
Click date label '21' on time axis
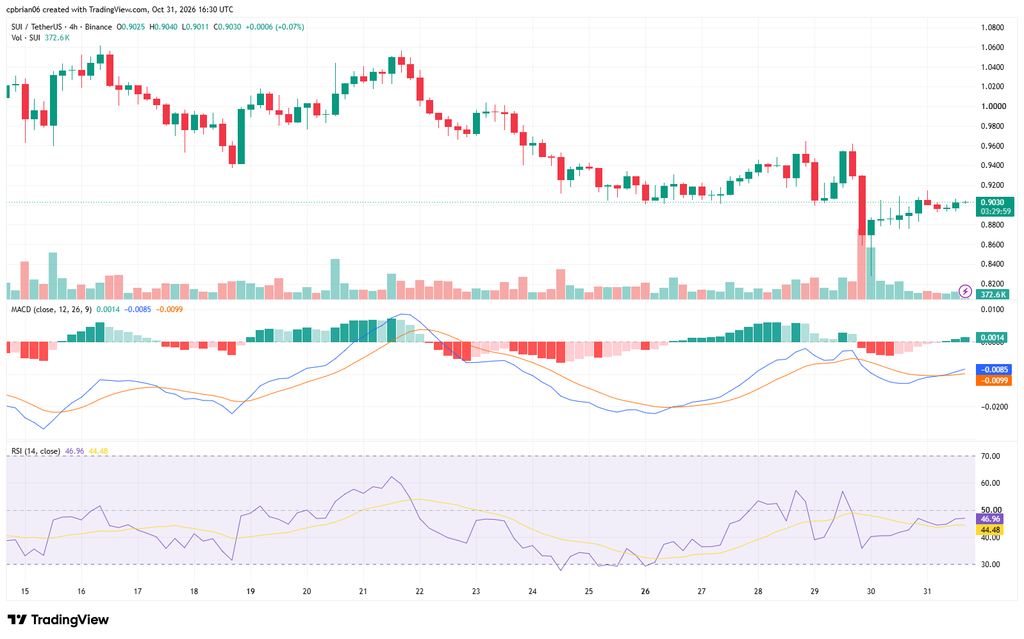click(363, 591)
